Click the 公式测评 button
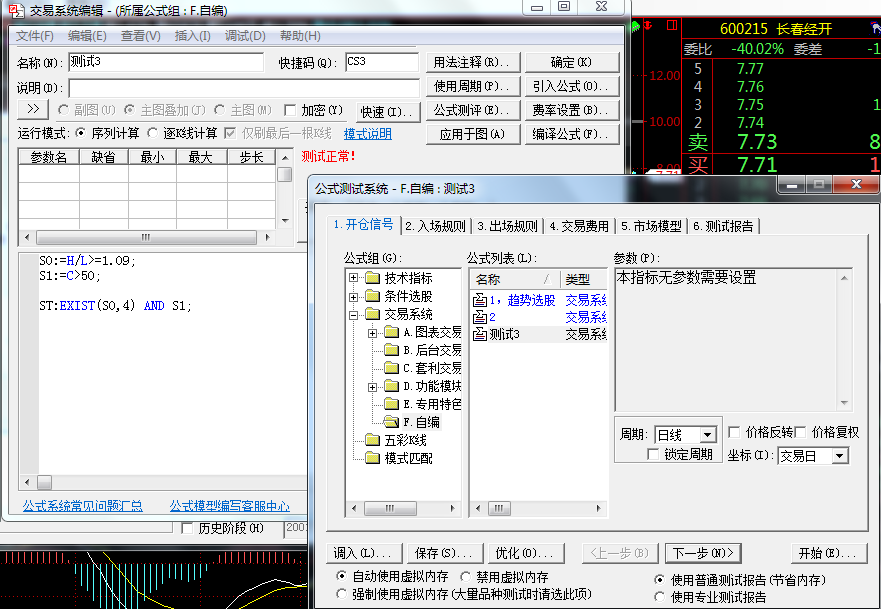Image resolution: width=881 pixels, height=609 pixels. [x=473, y=110]
